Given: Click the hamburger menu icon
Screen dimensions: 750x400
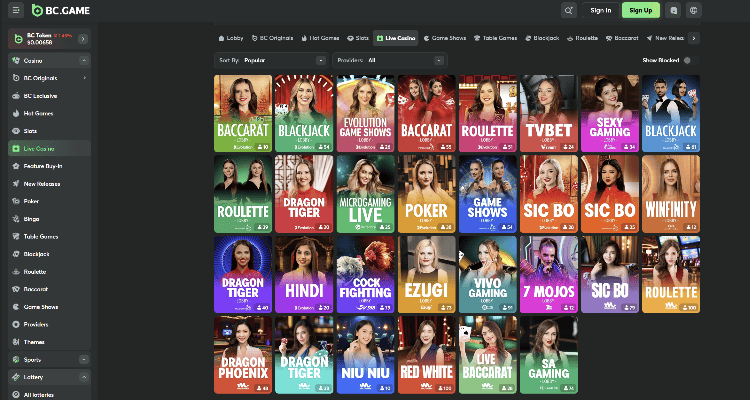Looking at the screenshot, I should (x=16, y=10).
